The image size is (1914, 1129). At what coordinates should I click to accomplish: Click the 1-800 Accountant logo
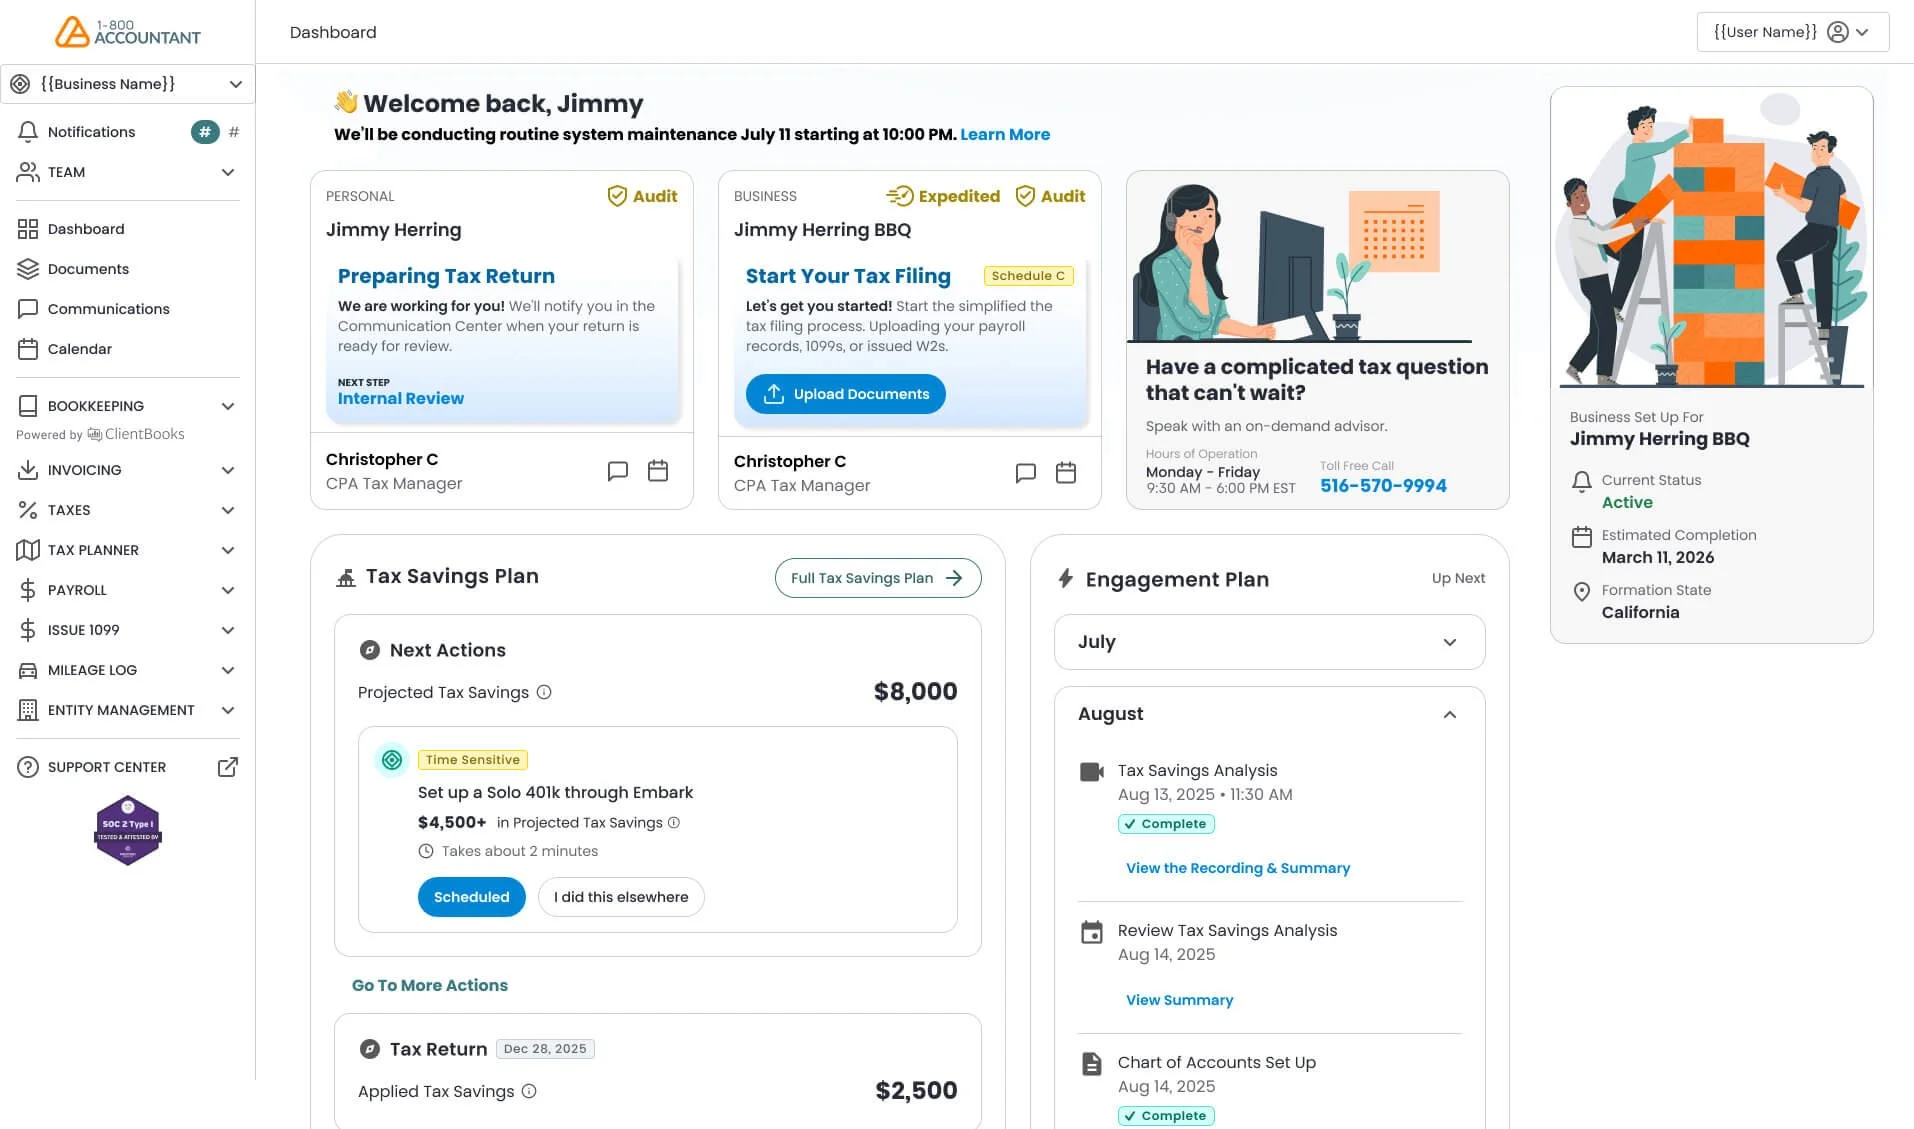(x=127, y=32)
